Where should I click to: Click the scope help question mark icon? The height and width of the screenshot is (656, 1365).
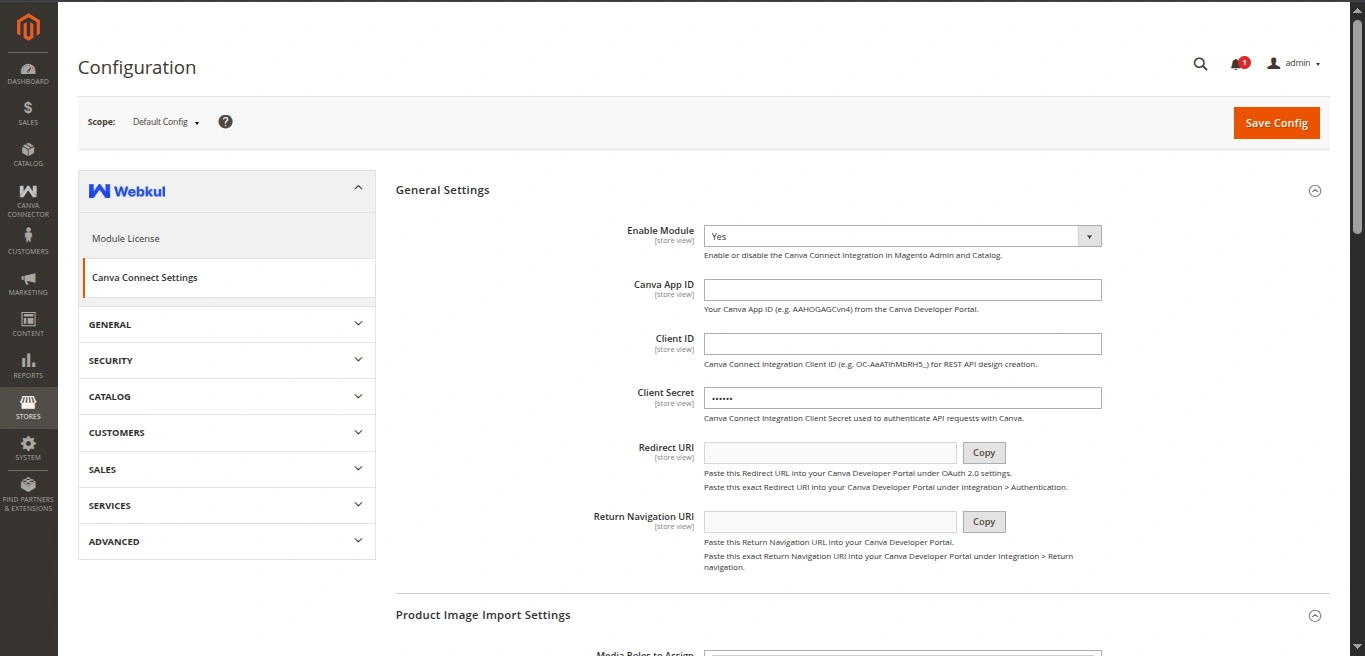(x=225, y=122)
